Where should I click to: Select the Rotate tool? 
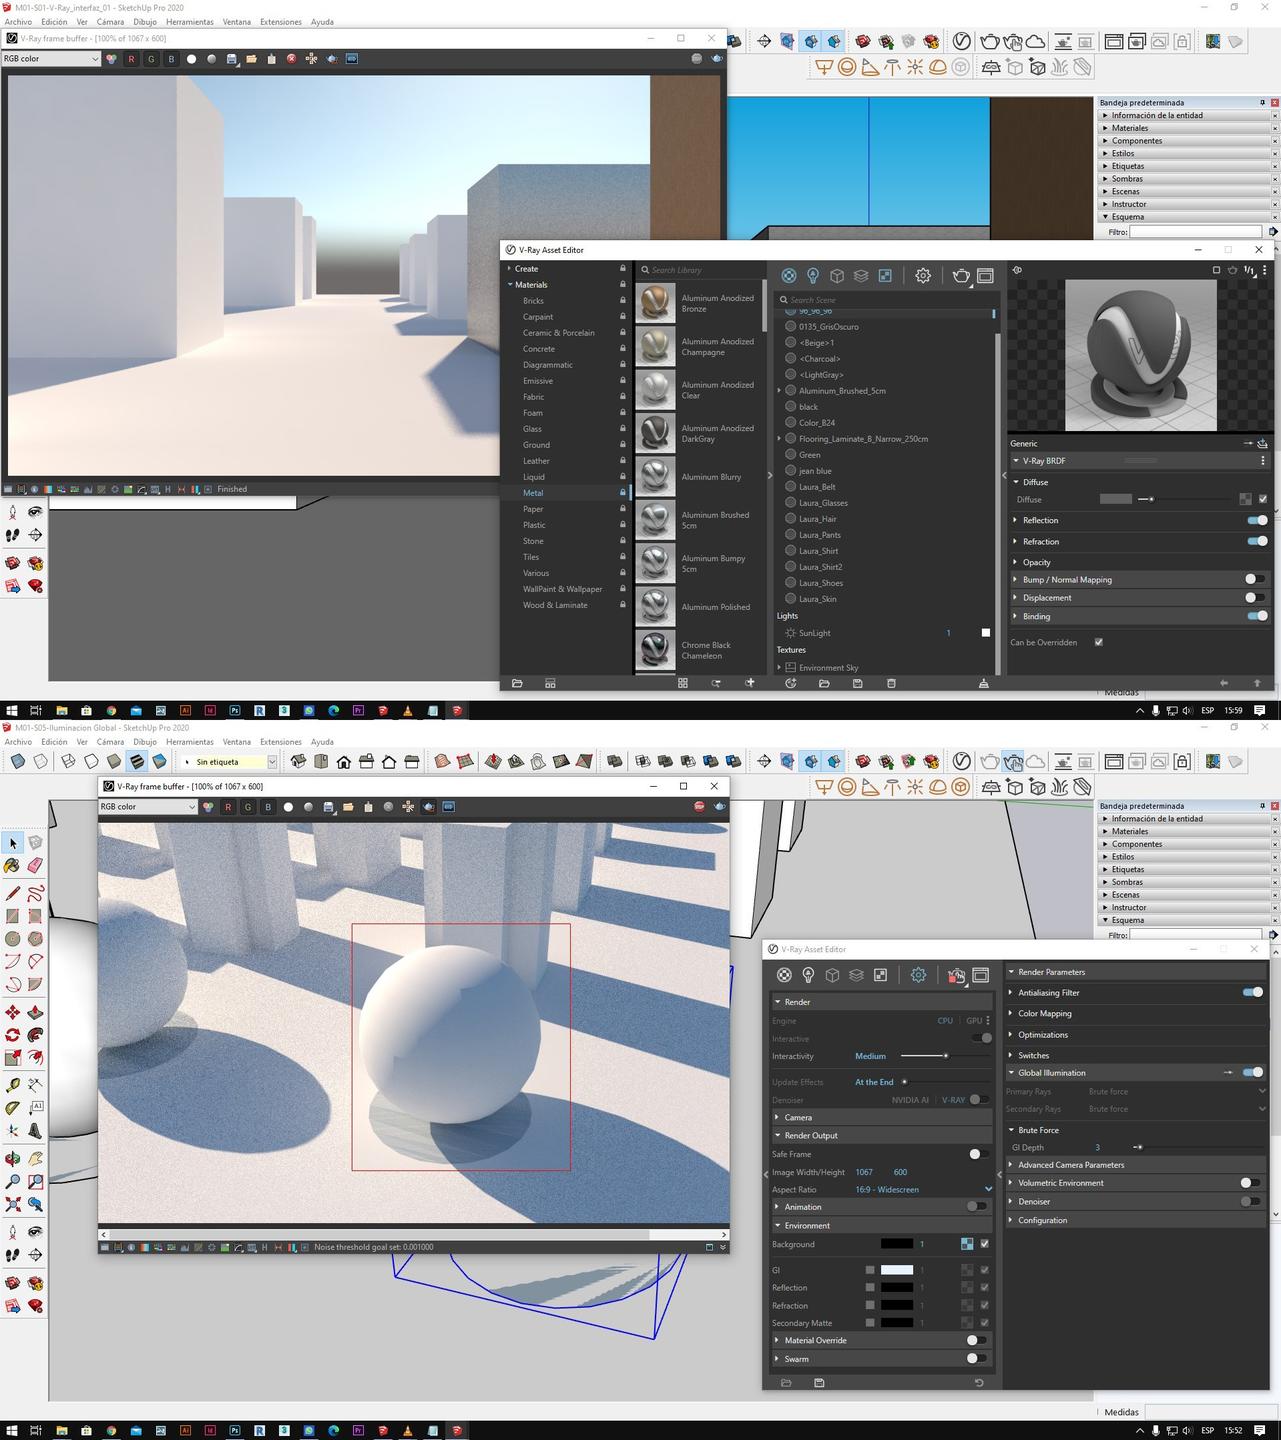(x=12, y=1035)
